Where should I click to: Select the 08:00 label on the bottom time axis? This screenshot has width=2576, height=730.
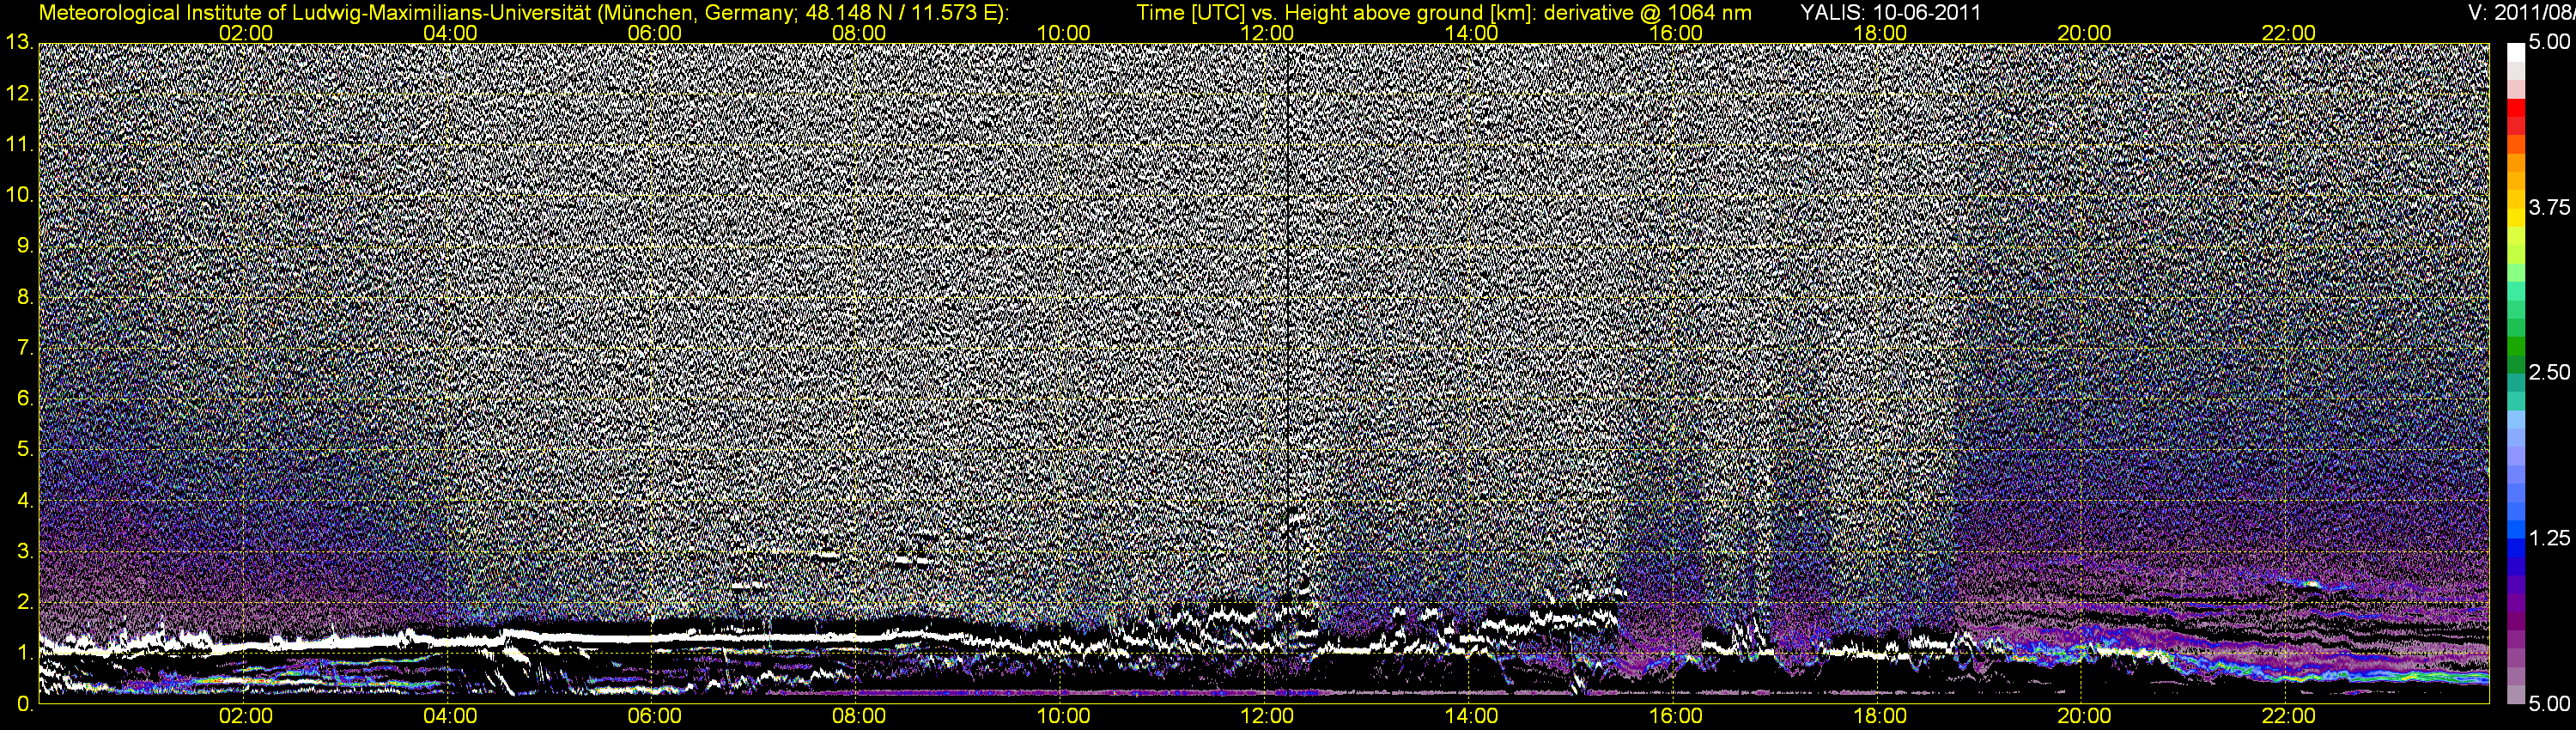[859, 717]
